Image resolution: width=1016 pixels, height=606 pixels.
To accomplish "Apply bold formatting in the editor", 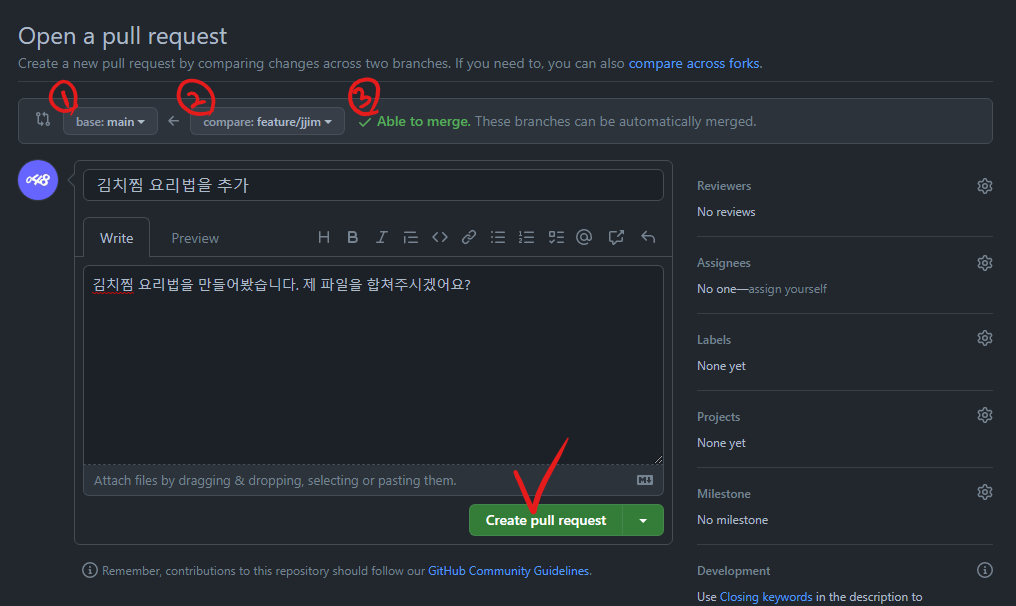I will click(352, 237).
